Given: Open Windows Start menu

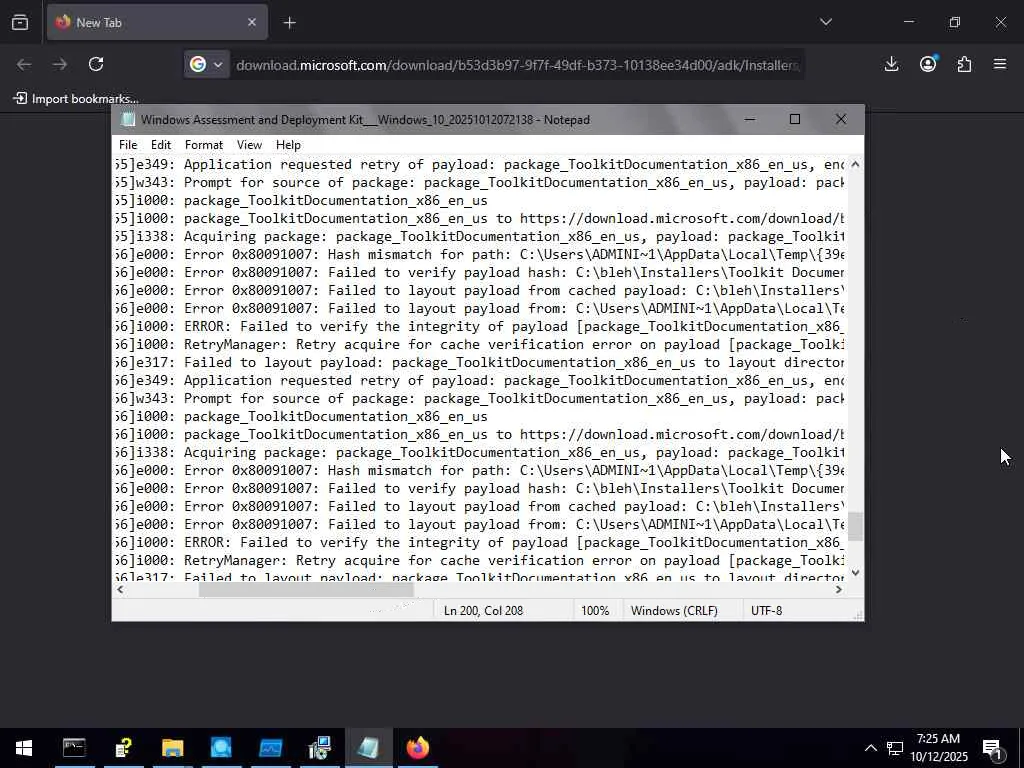Looking at the screenshot, I should (x=24, y=748).
